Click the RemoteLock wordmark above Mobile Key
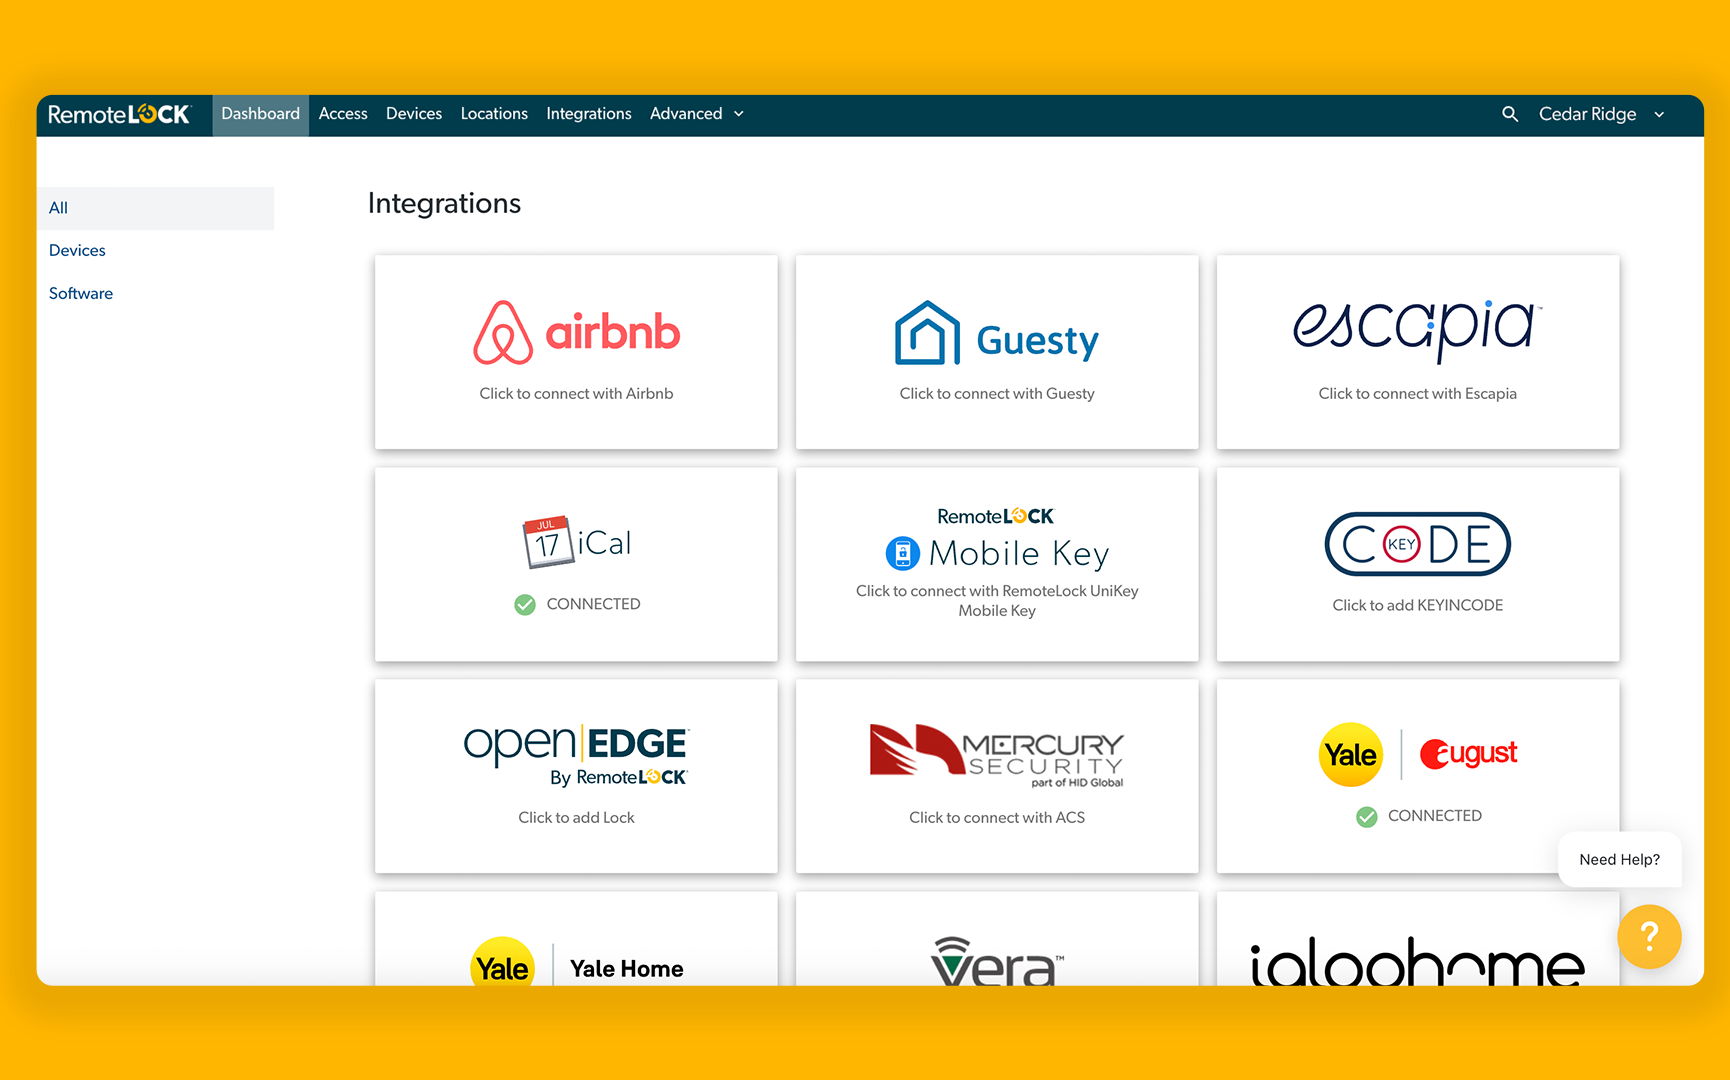The width and height of the screenshot is (1730, 1080). point(995,516)
